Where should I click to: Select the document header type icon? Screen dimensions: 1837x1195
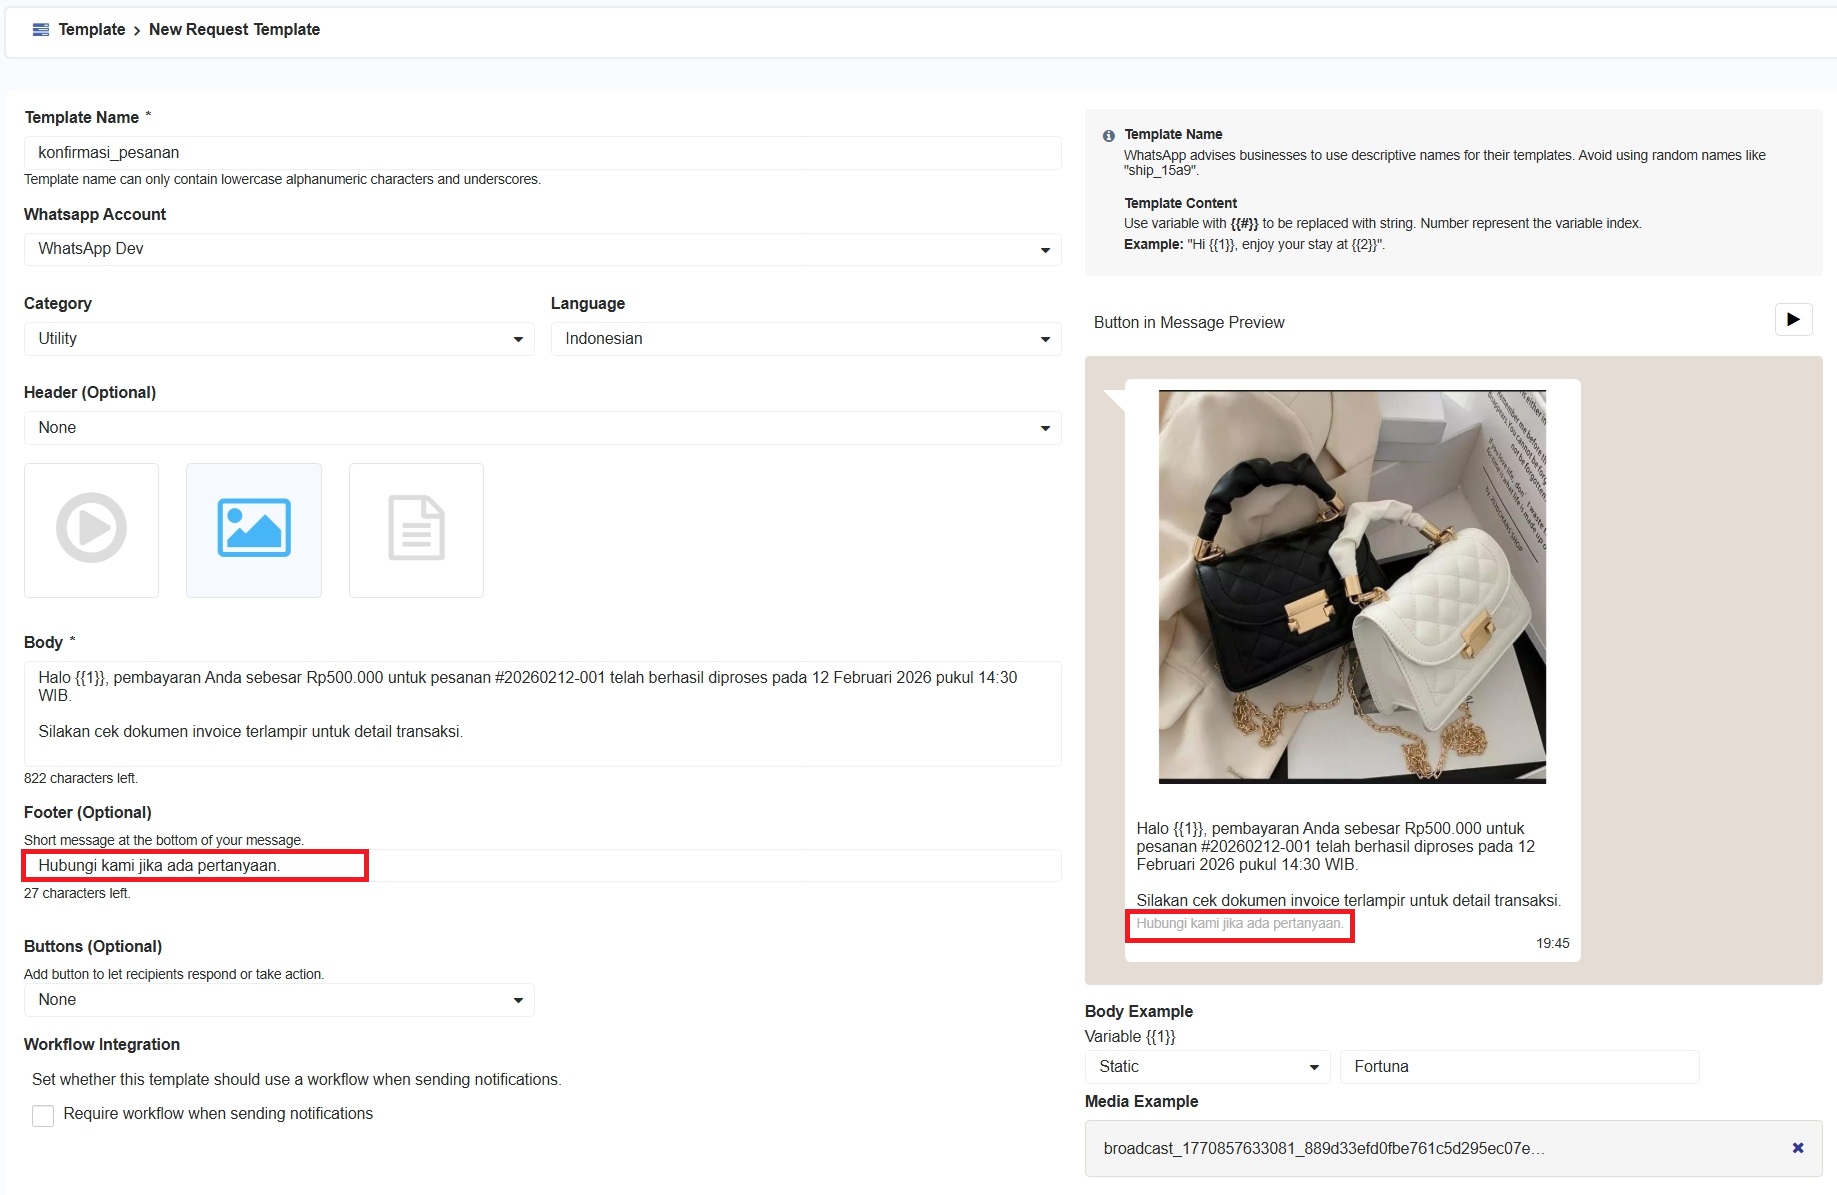pyautogui.click(x=416, y=529)
